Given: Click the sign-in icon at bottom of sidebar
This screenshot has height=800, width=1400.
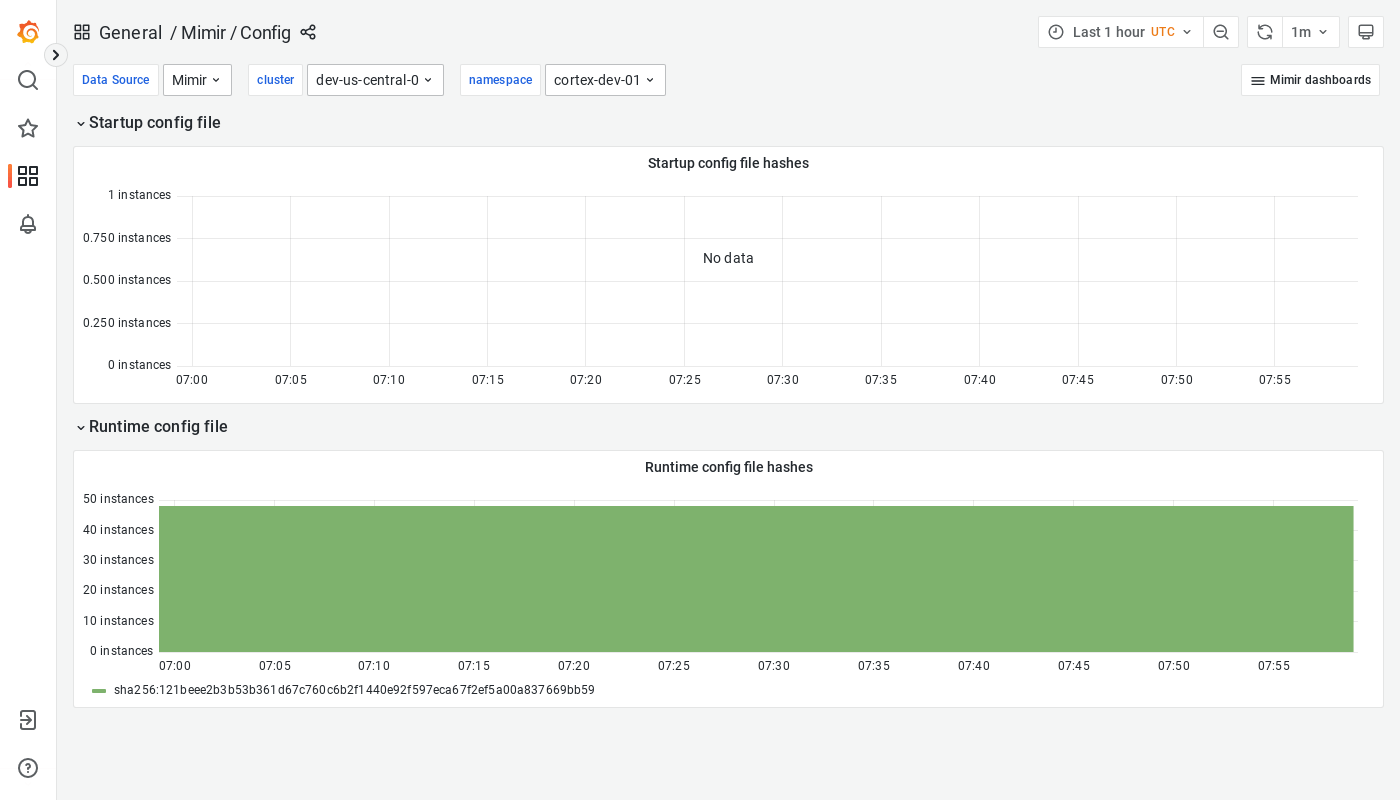Looking at the screenshot, I should pos(28,719).
